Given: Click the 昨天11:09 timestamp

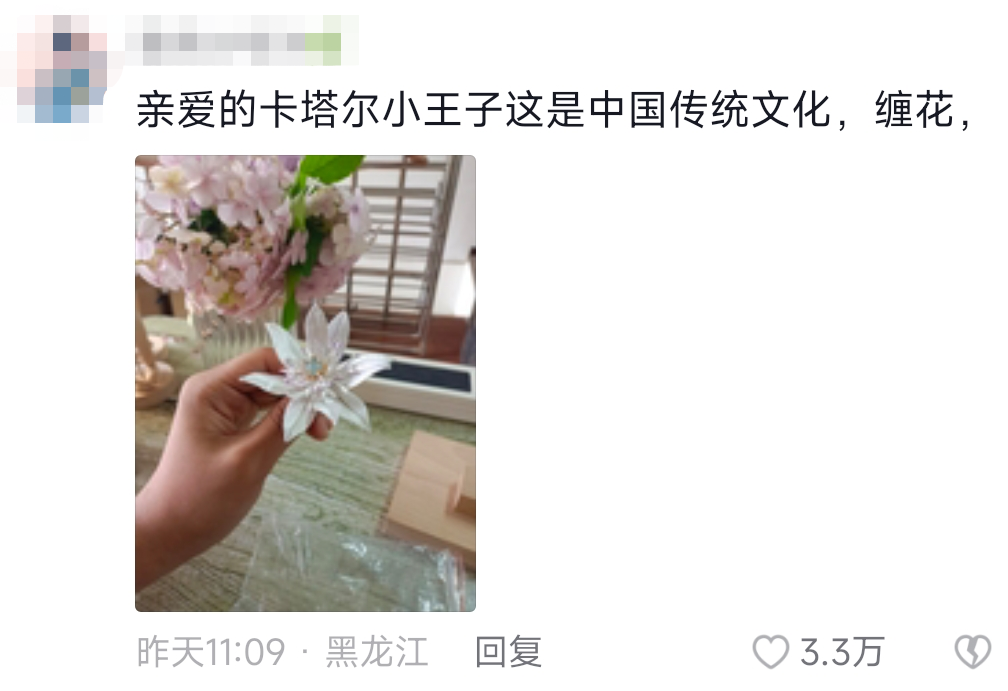Looking at the screenshot, I should pyautogui.click(x=211, y=652).
